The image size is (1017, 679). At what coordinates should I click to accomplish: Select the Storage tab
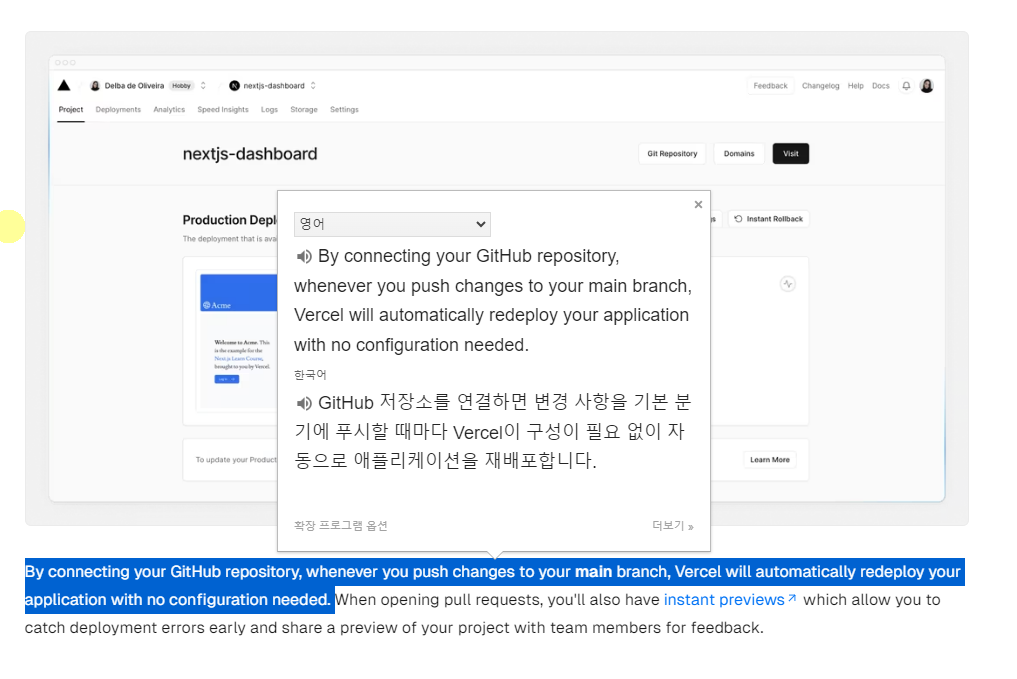coord(304,110)
